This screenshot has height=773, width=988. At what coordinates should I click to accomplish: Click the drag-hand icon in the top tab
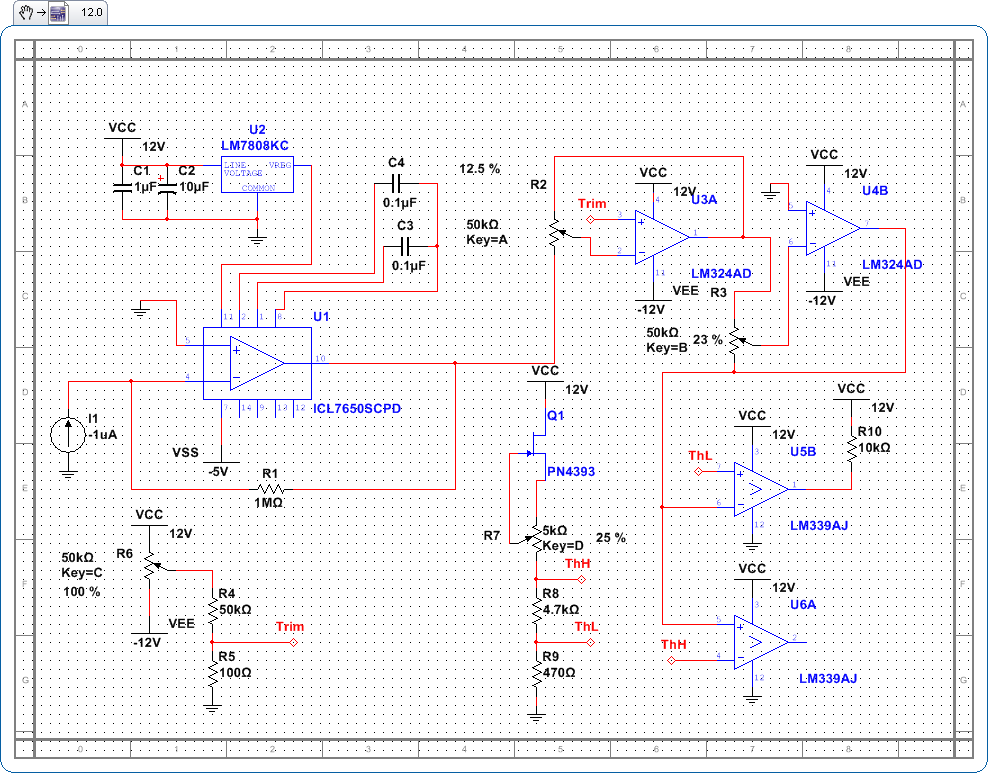tap(26, 13)
